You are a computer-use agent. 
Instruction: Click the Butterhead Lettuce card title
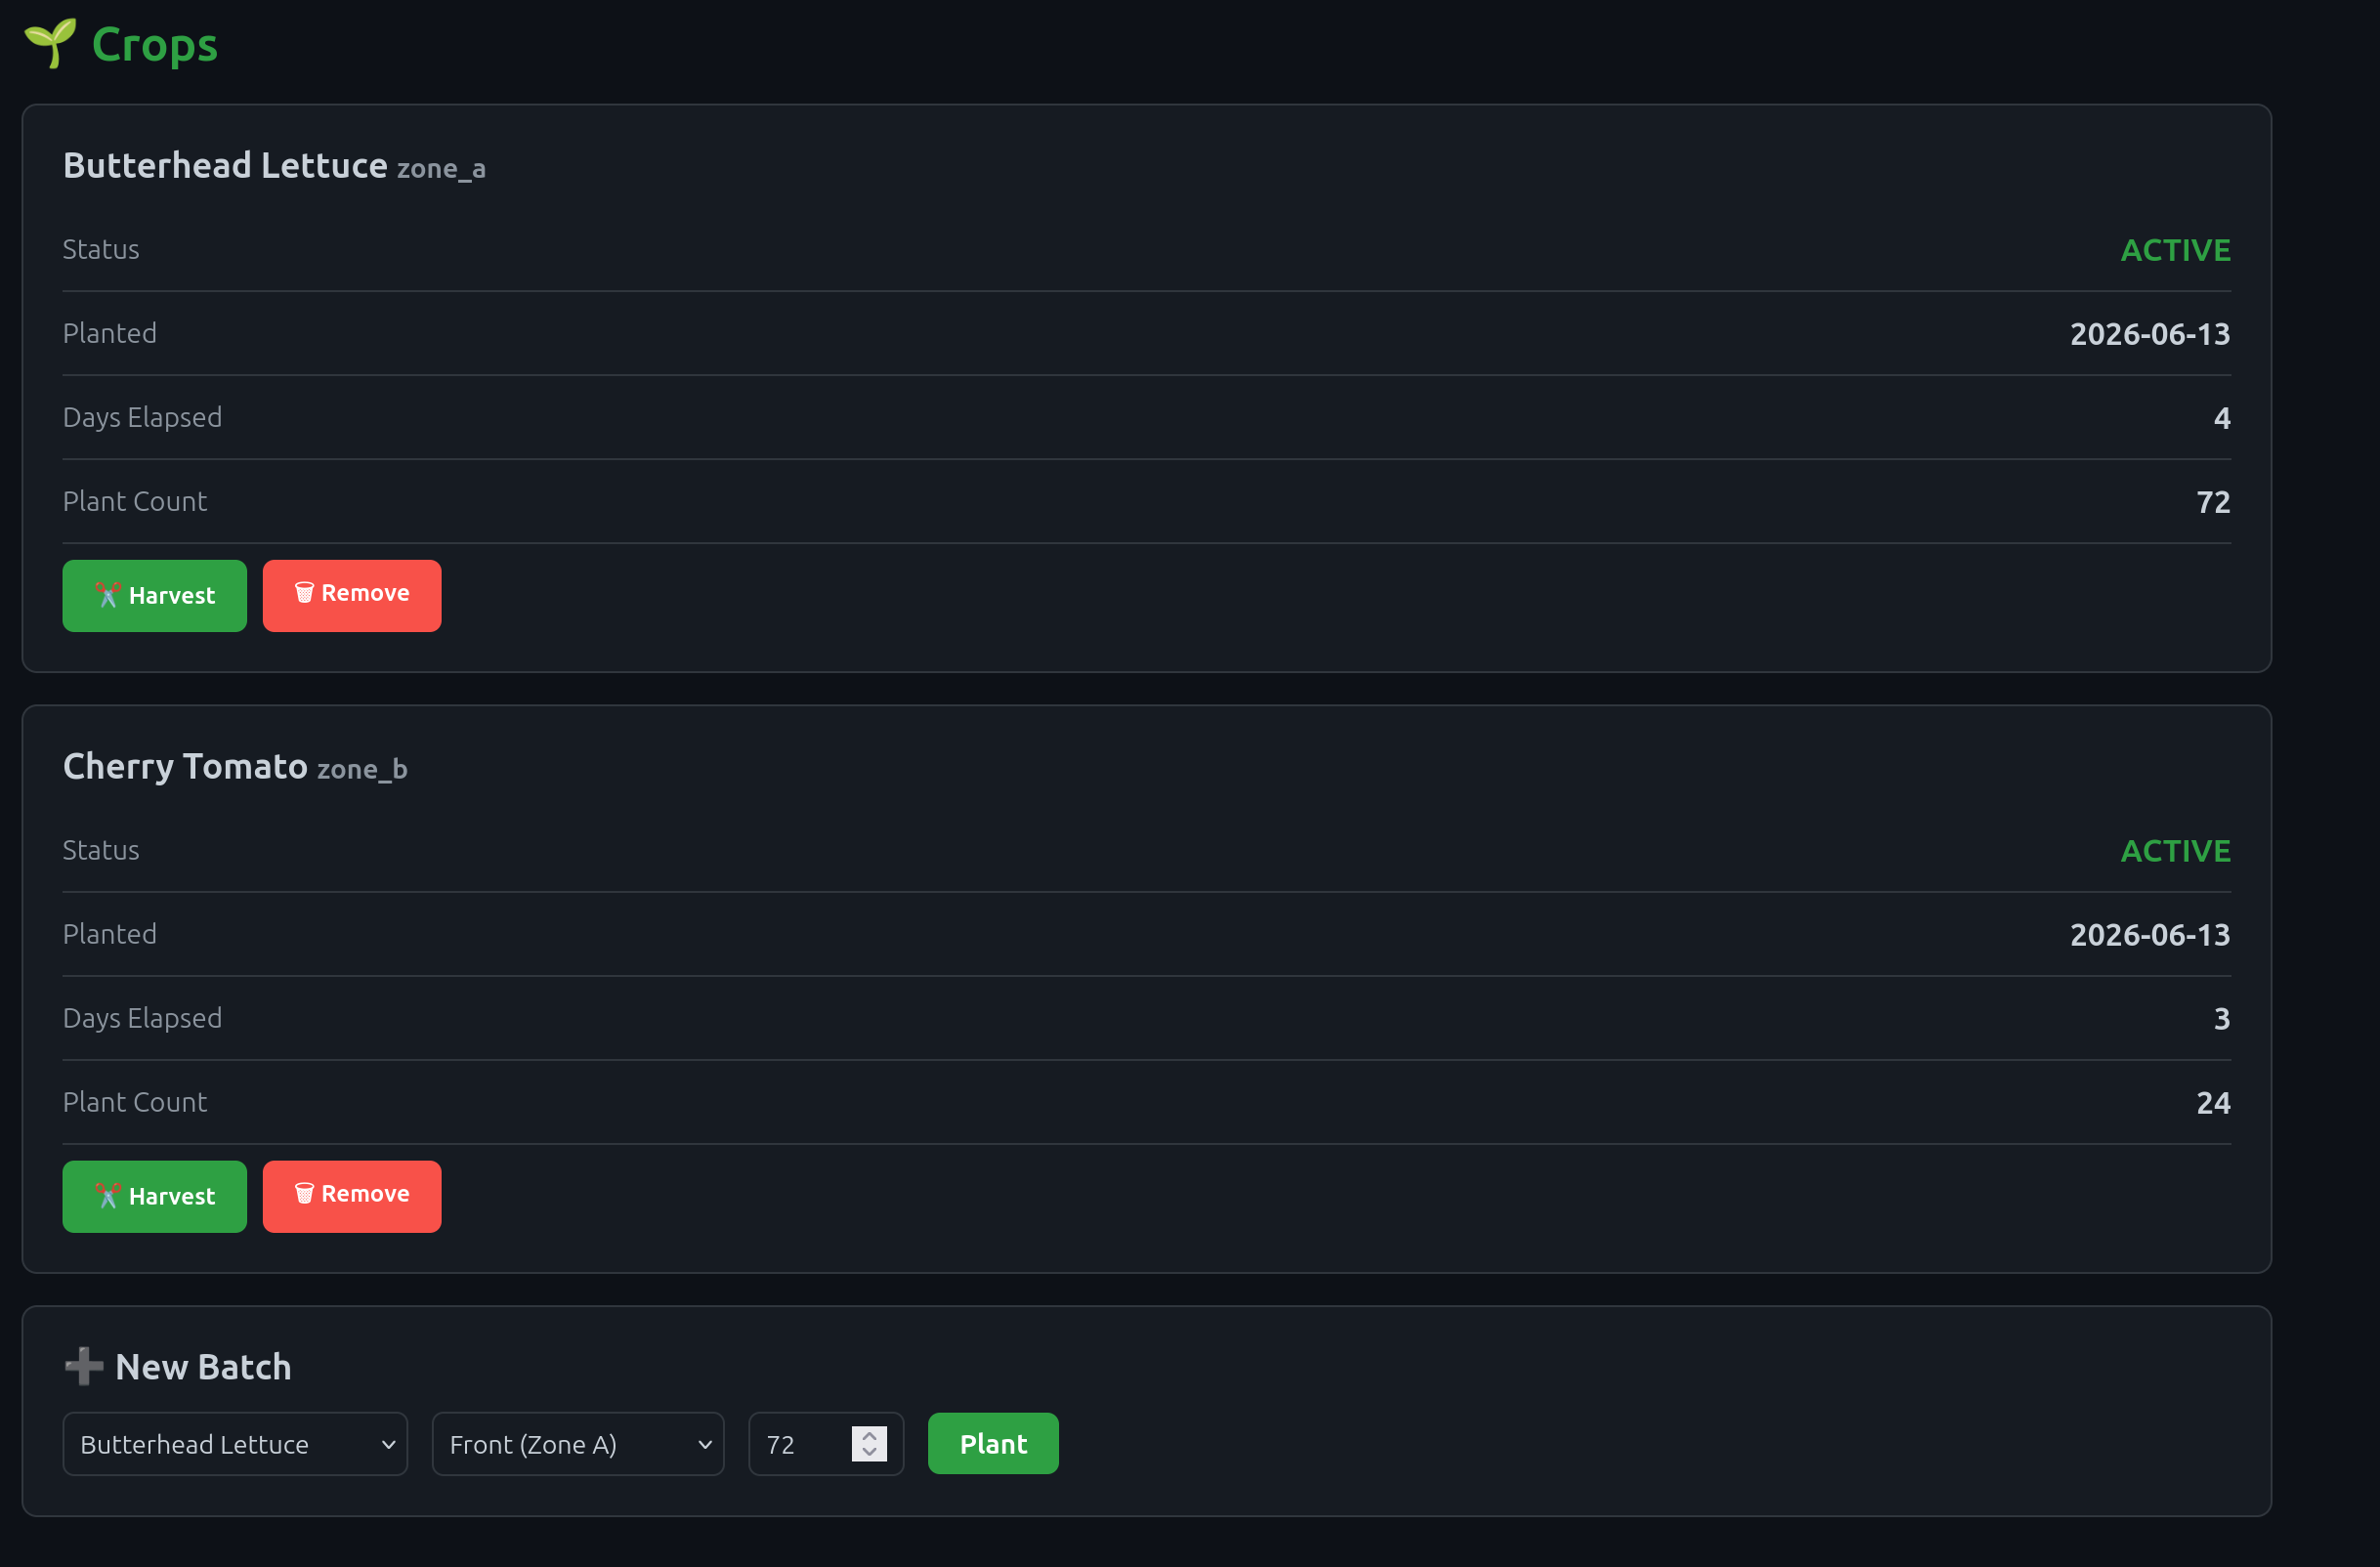(225, 166)
